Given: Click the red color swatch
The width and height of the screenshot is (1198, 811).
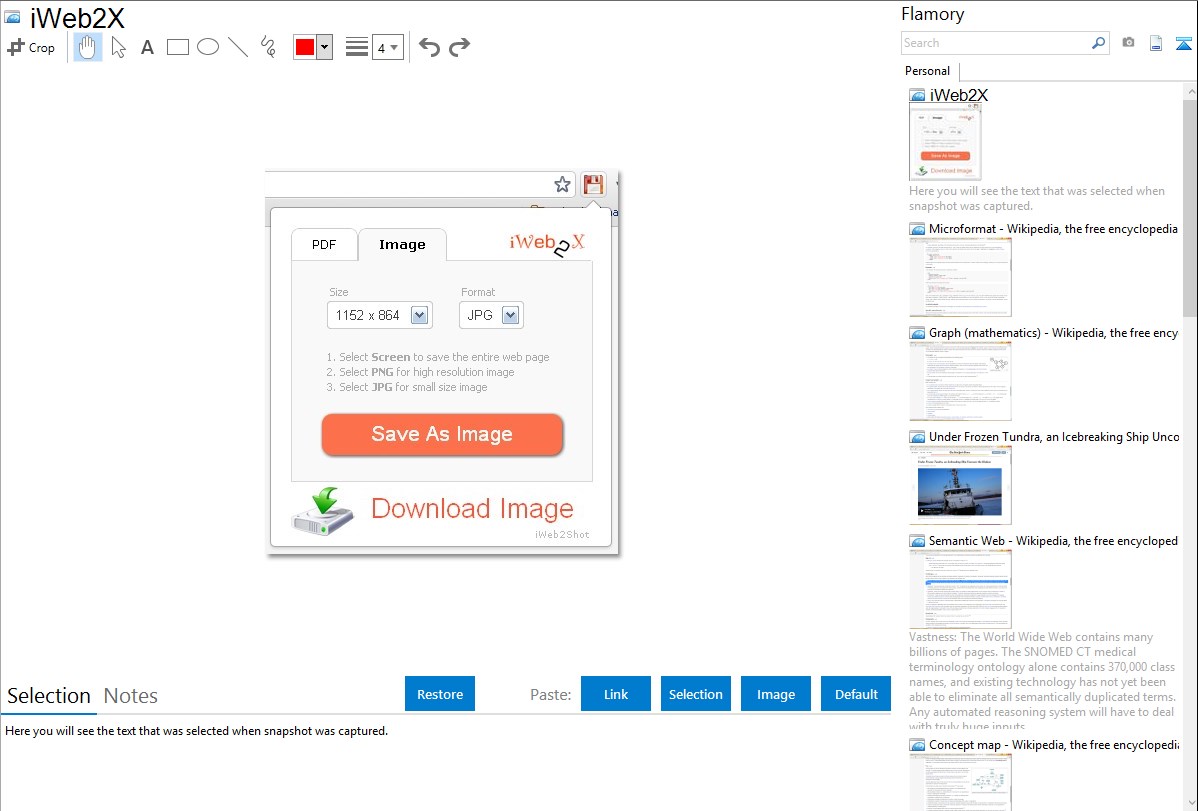Looking at the screenshot, I should (x=305, y=47).
